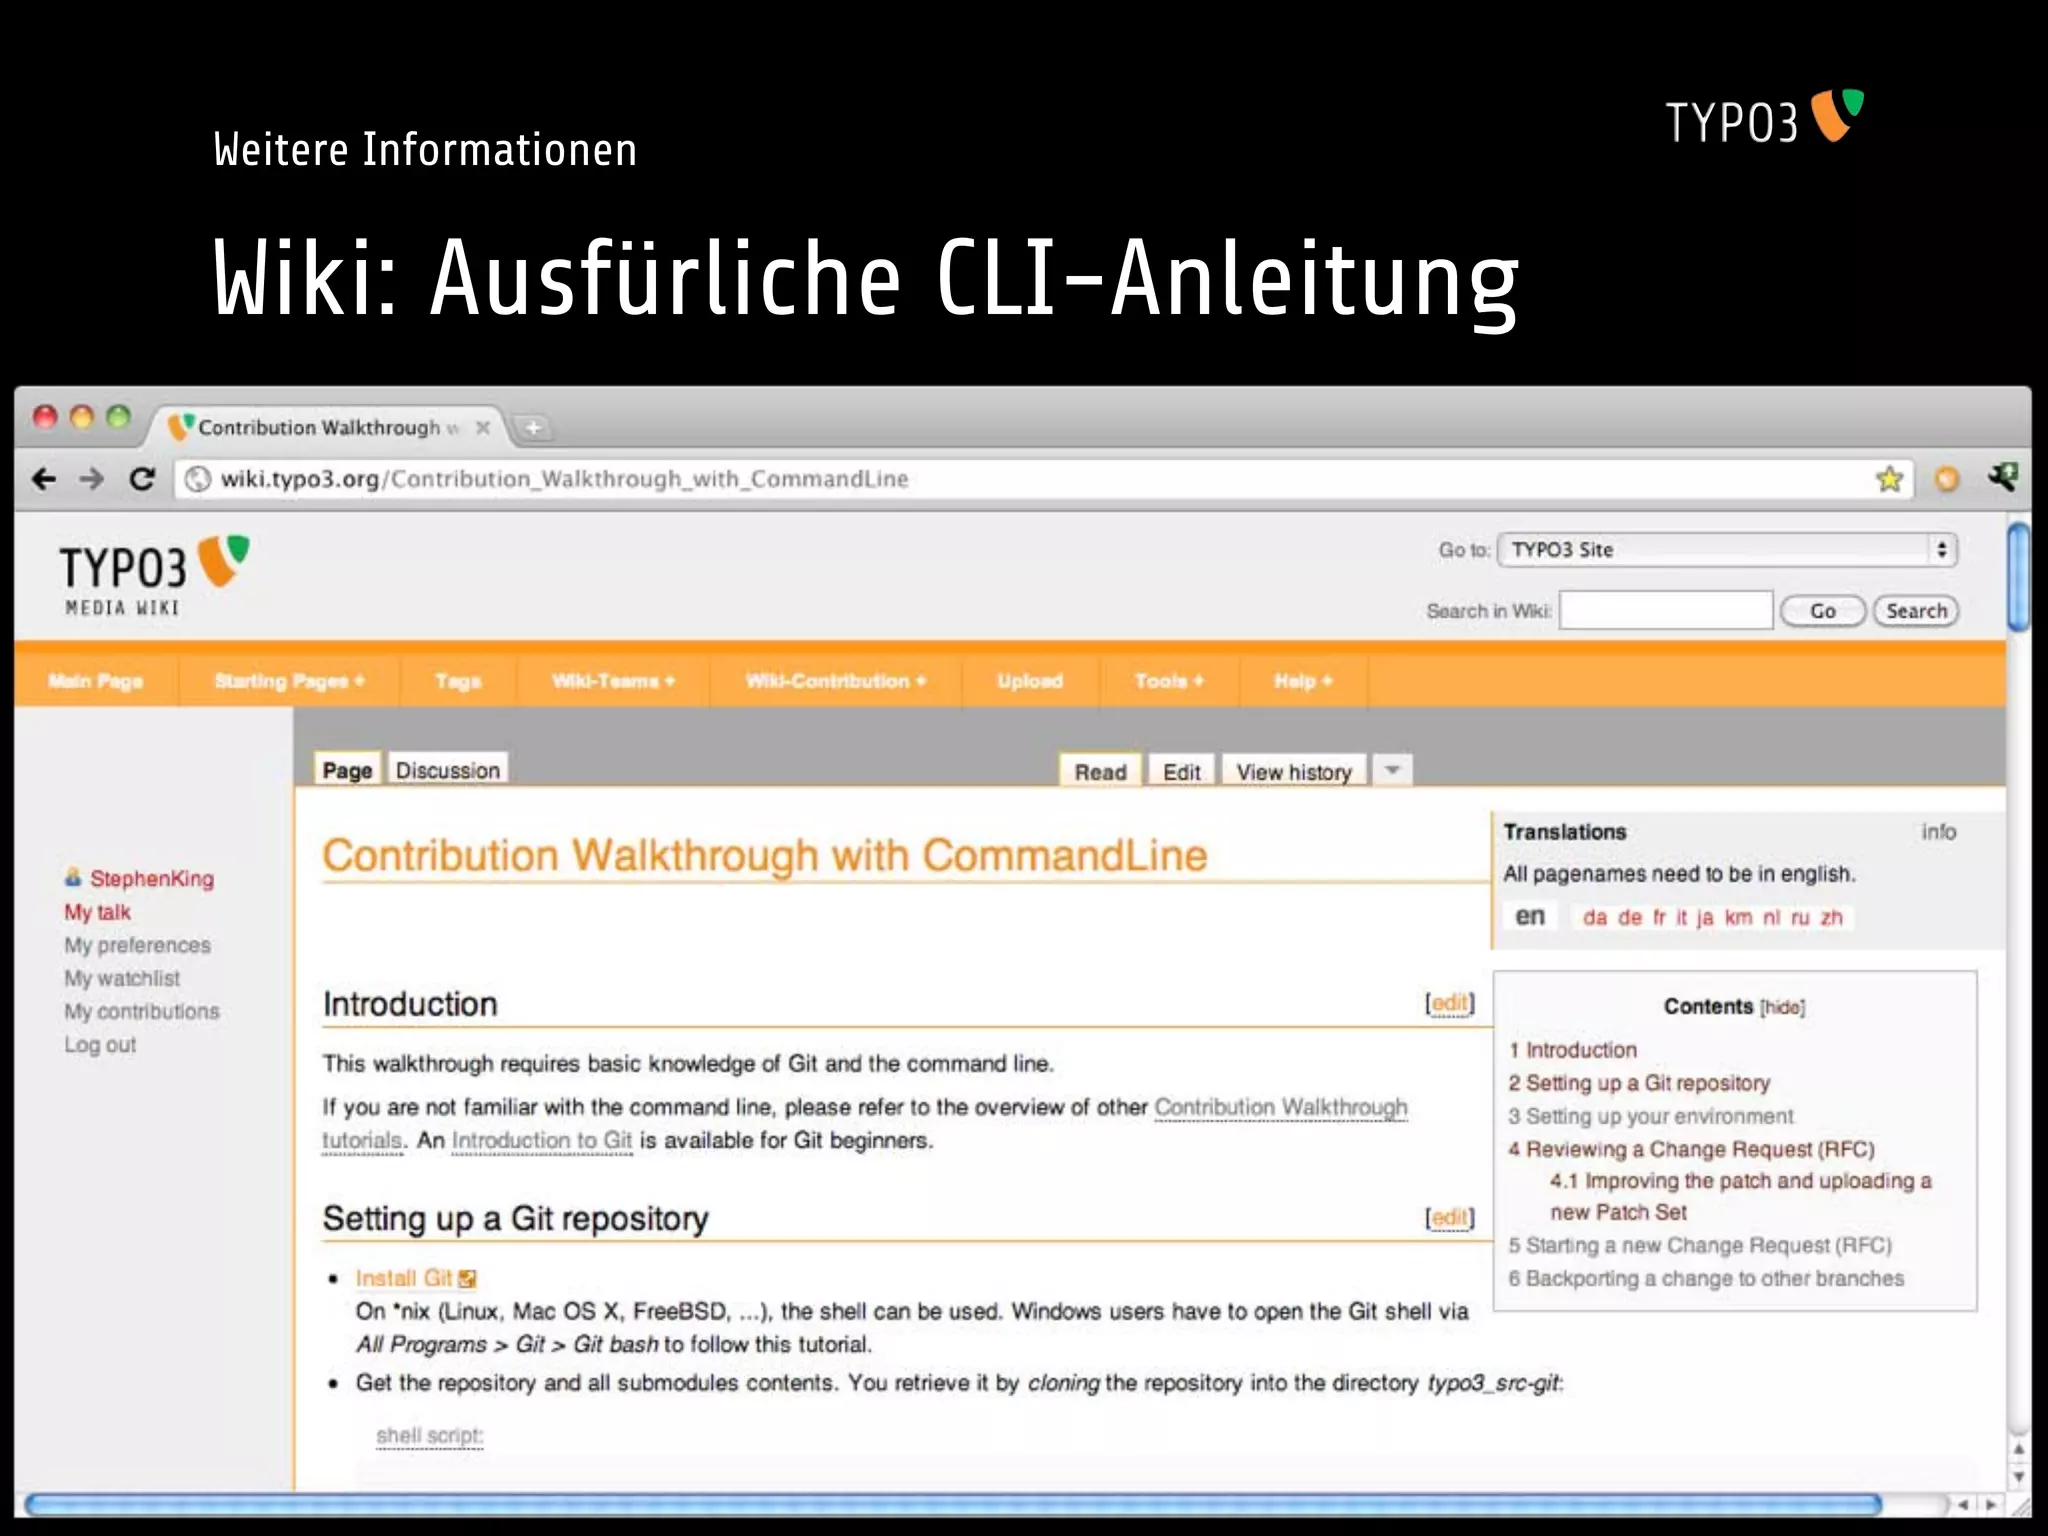The width and height of the screenshot is (2048, 1536).
Task: Click the browser back arrow
Action: coord(44,479)
